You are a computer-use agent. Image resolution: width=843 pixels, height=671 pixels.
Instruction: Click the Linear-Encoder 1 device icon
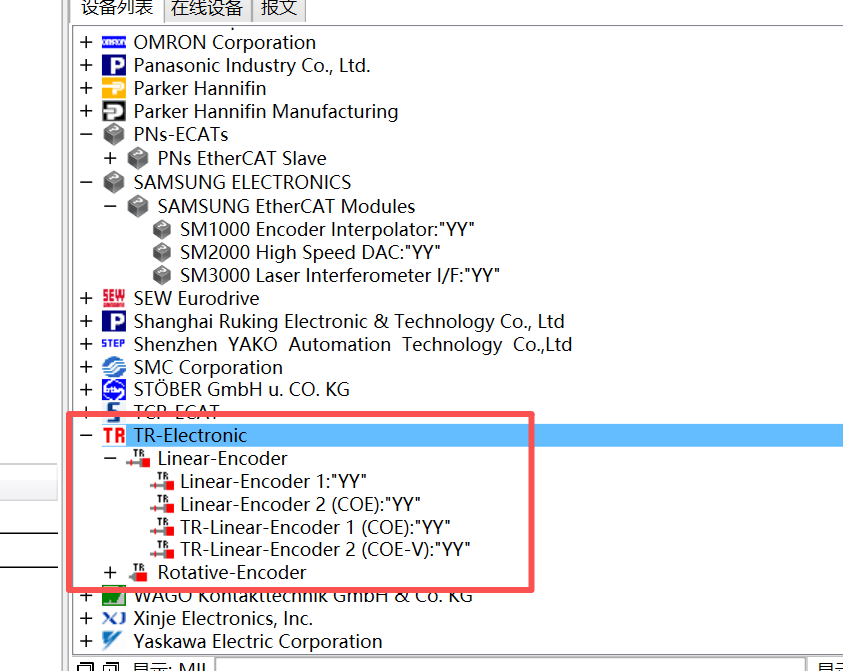point(162,481)
